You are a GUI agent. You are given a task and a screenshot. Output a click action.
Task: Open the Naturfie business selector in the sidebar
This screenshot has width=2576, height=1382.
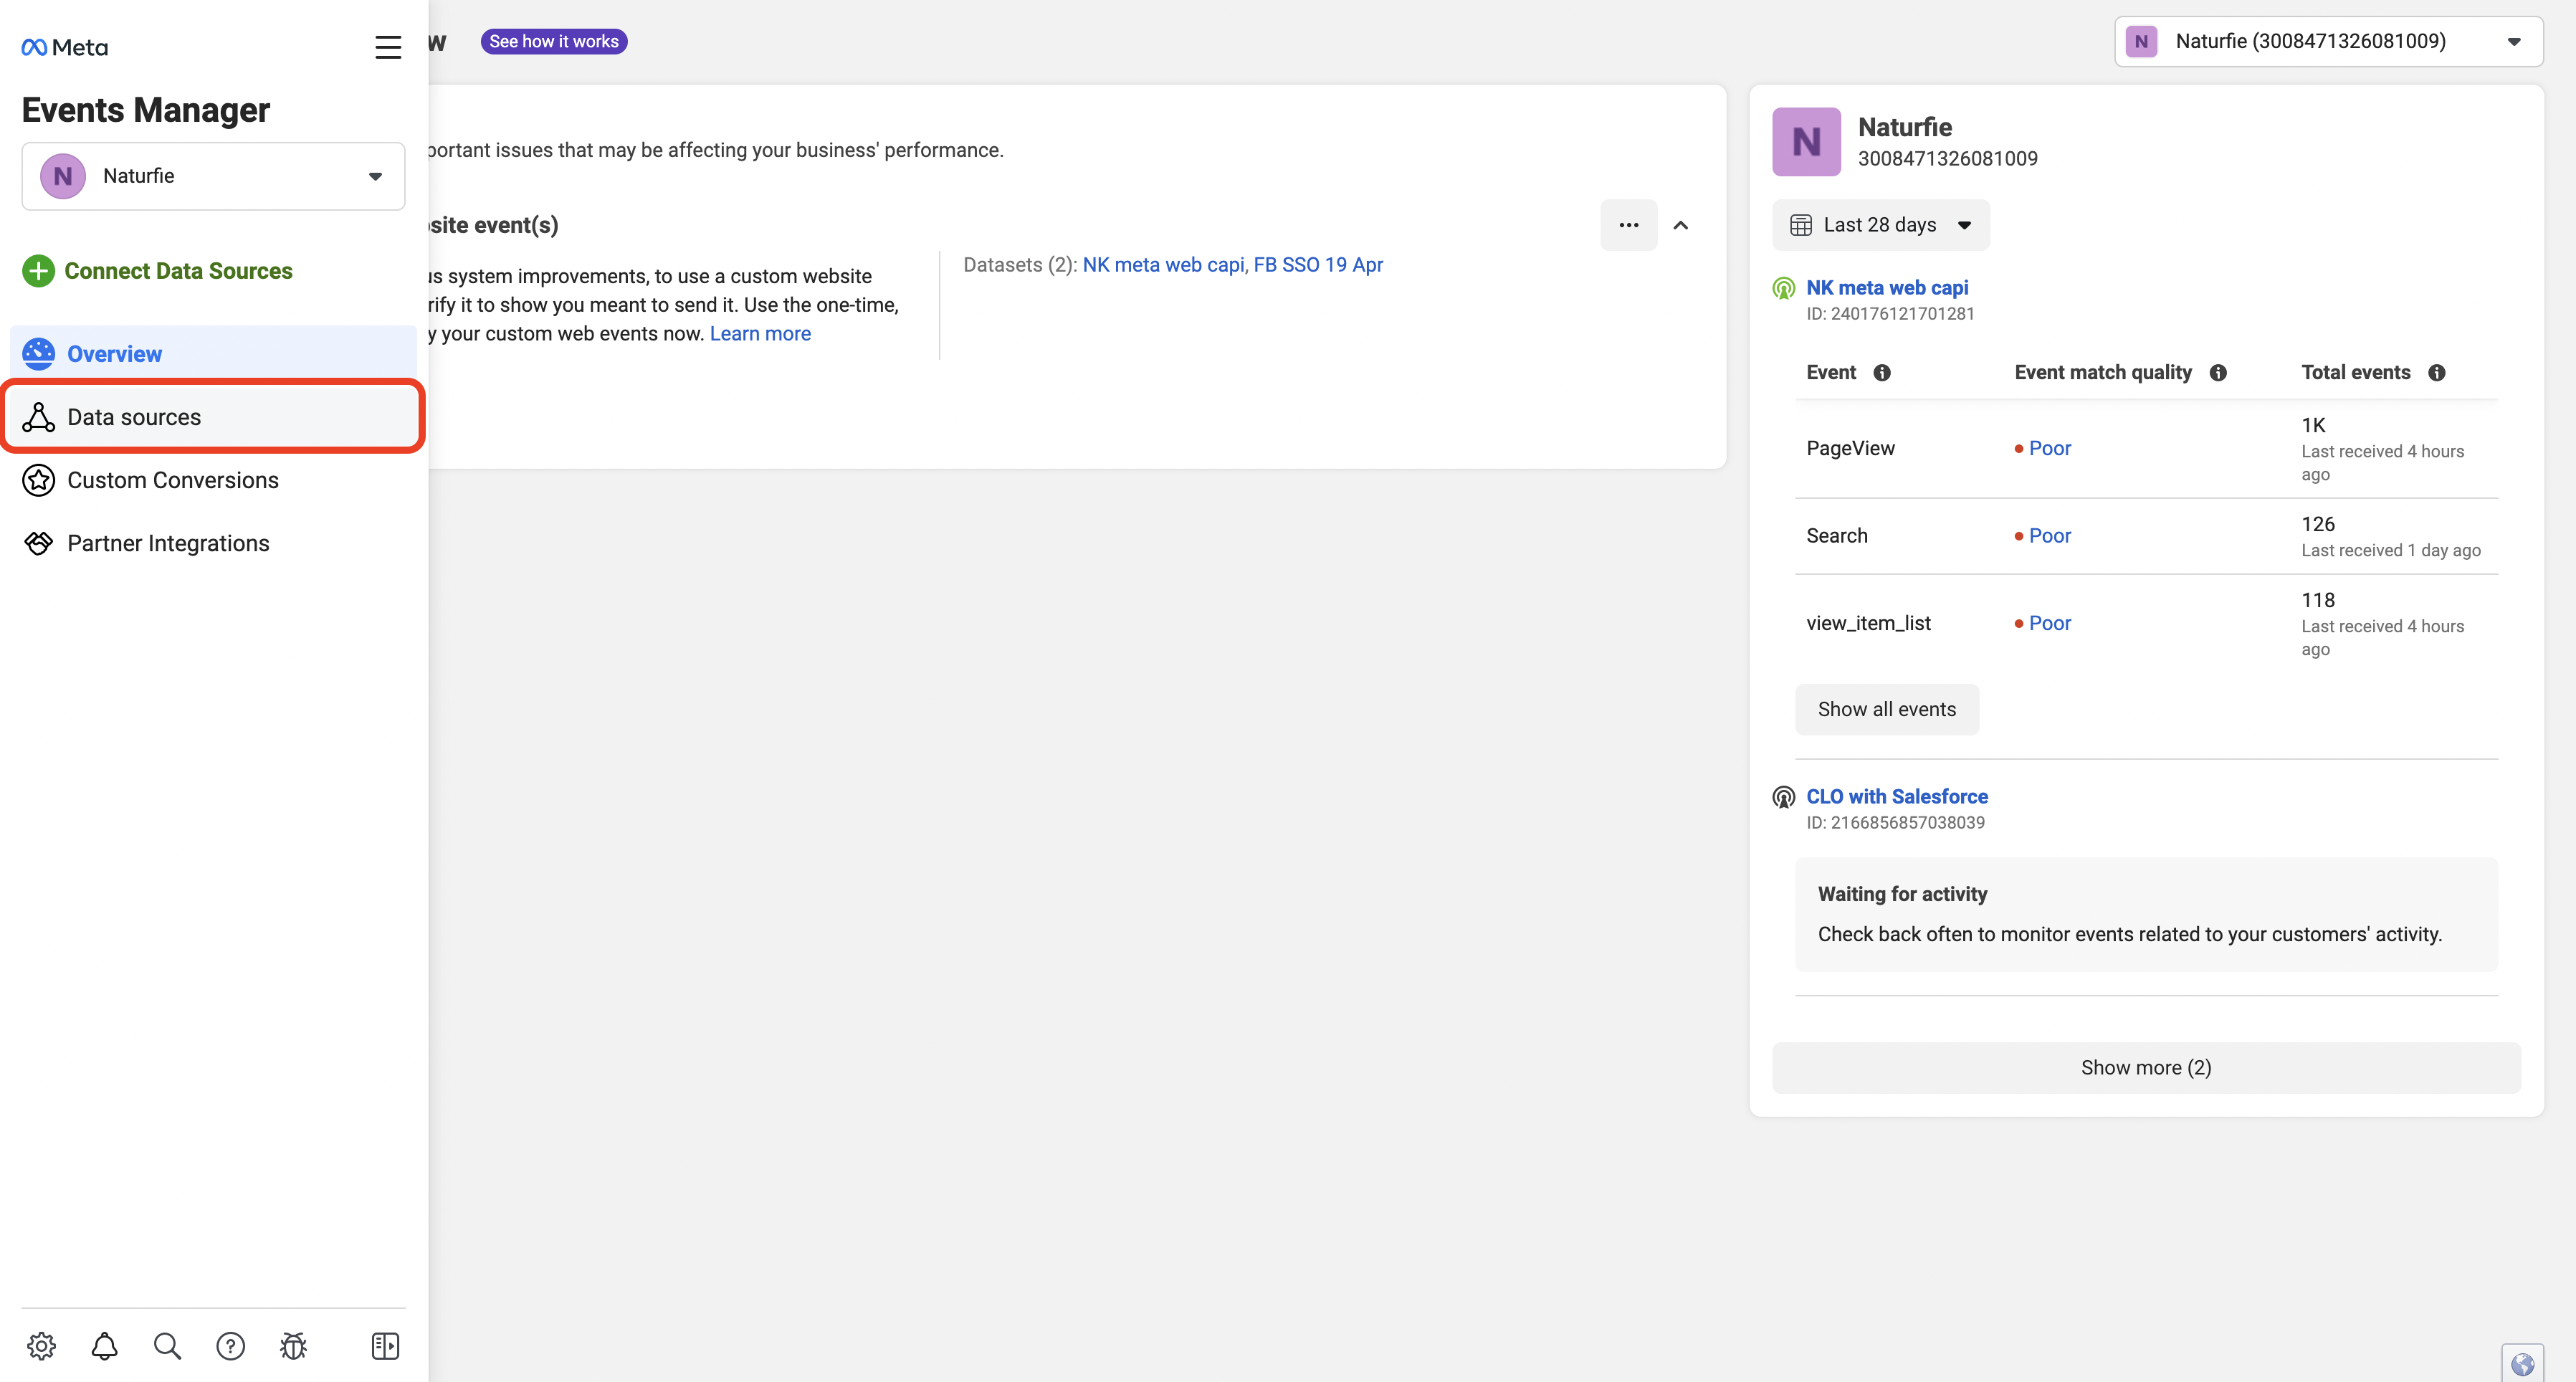pos(213,176)
